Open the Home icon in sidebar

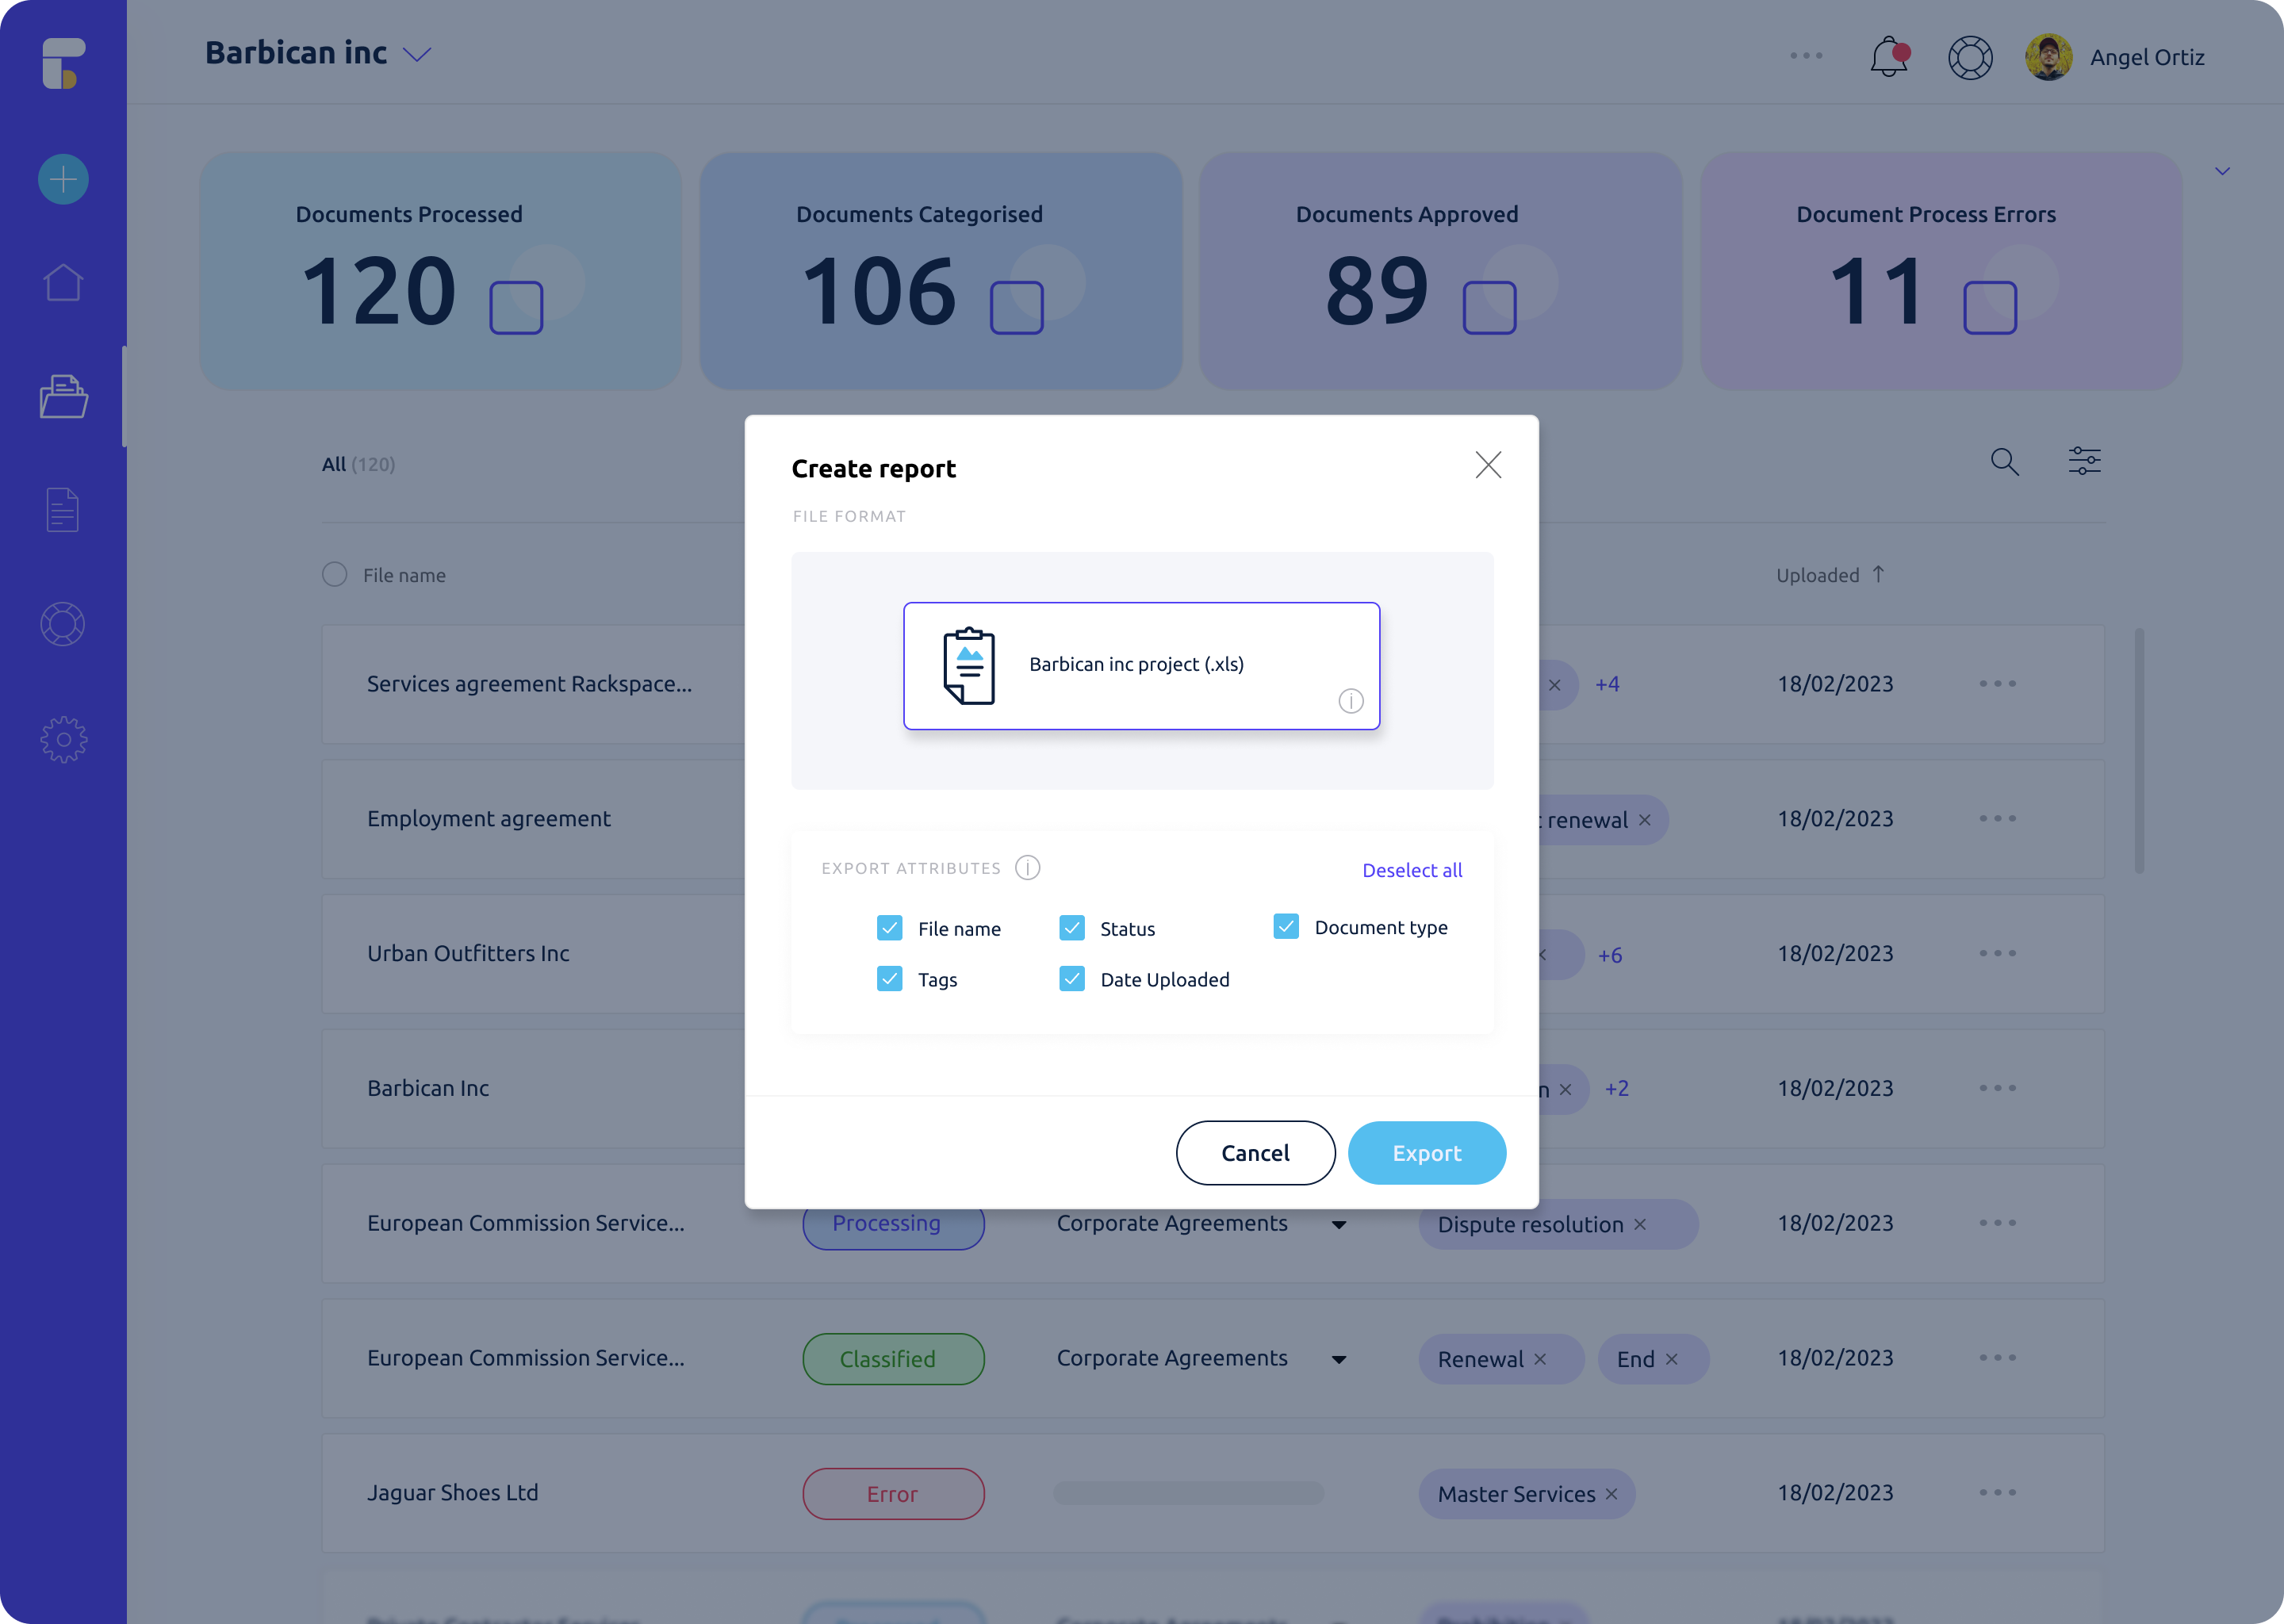pyautogui.click(x=63, y=283)
